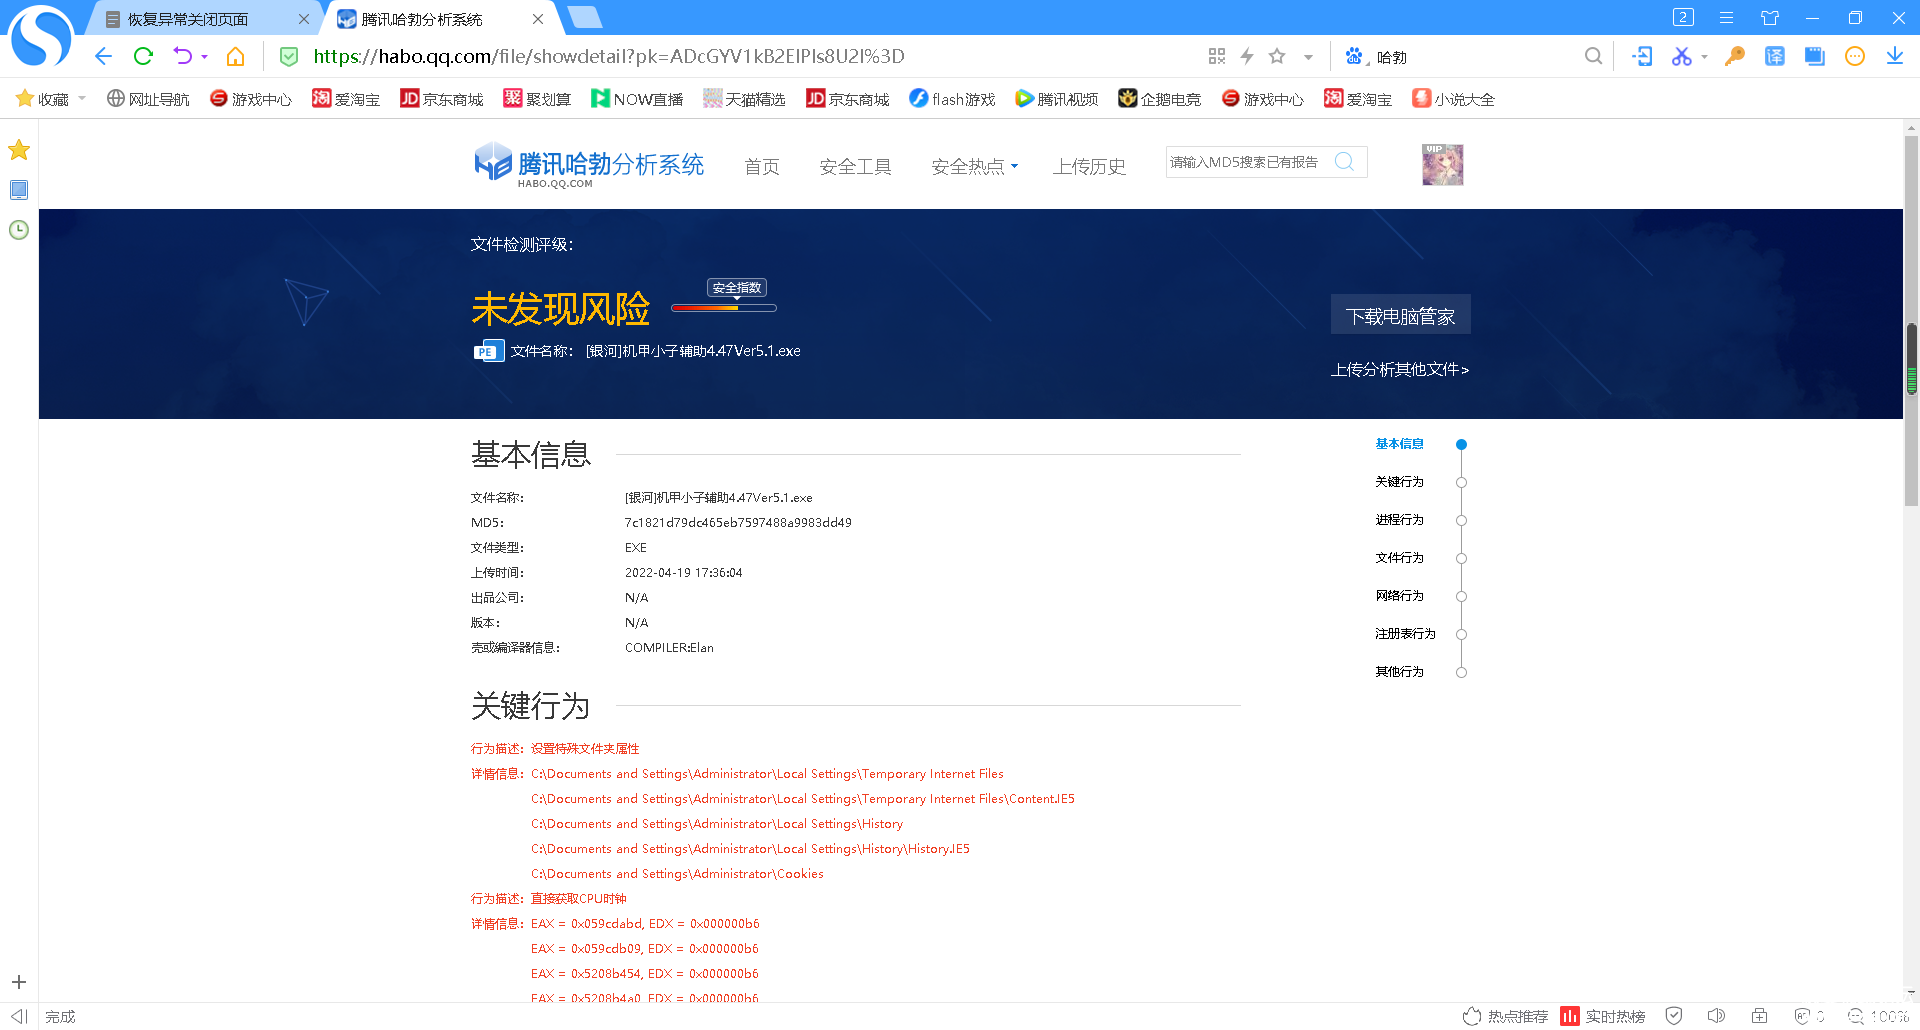Open the key password manager icon
This screenshot has height=1030, width=1920.
click(x=1735, y=57)
